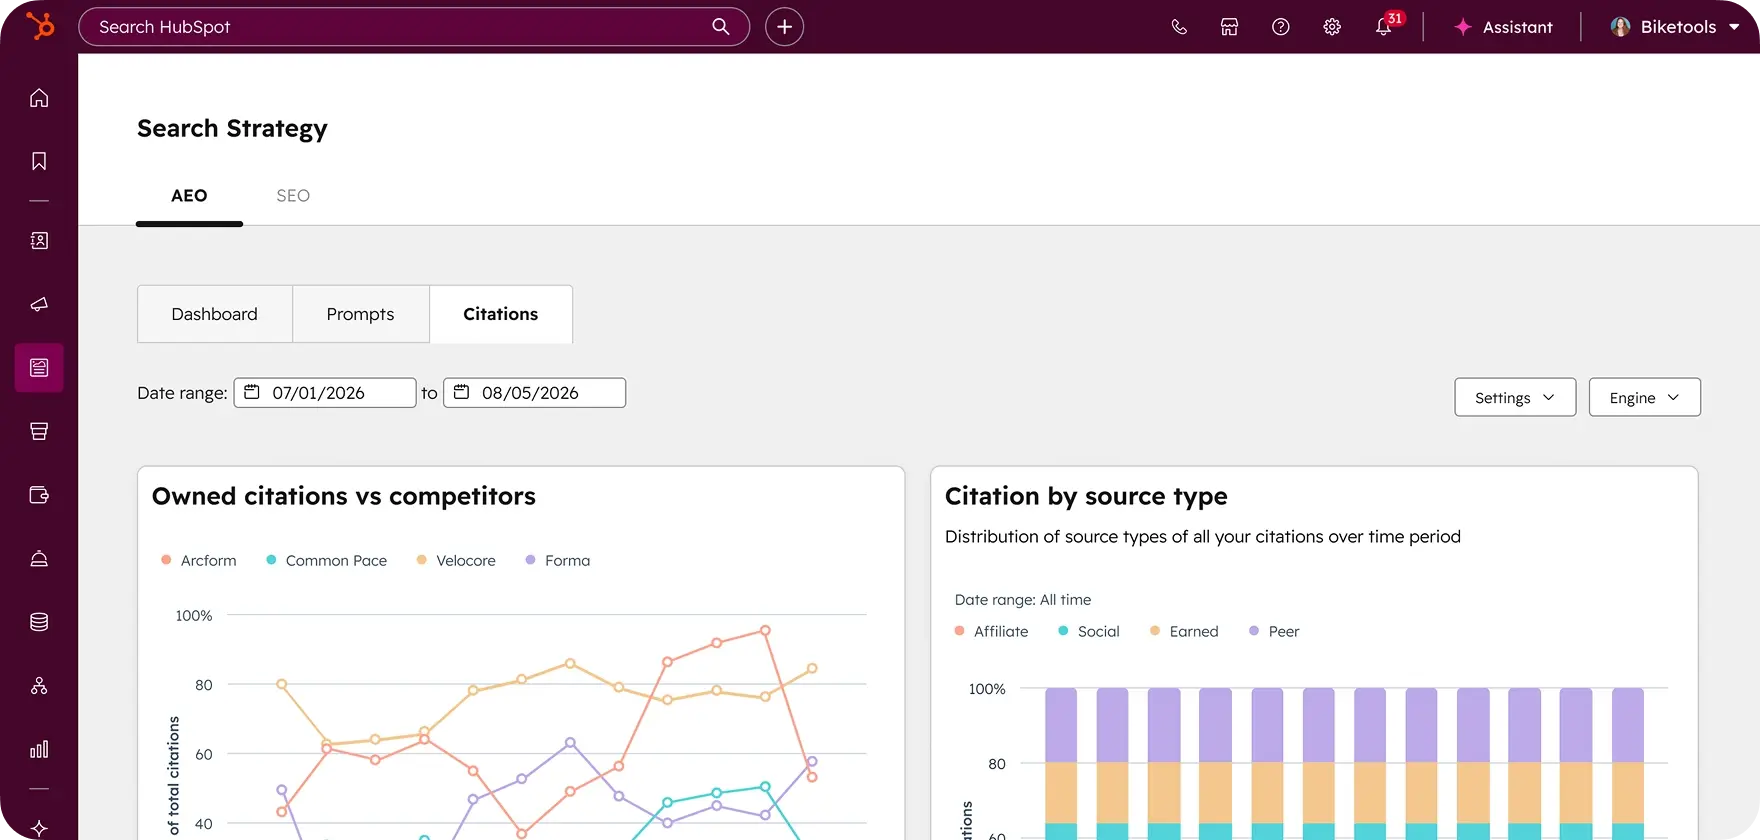Screen dimensions: 1760x840
Task: Open the reporting bar chart sidebar icon
Action: (39, 749)
